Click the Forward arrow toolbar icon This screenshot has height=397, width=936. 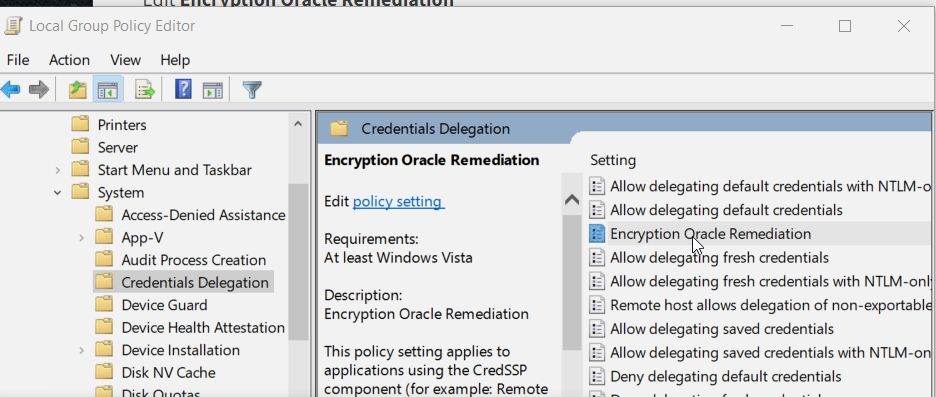(39, 90)
